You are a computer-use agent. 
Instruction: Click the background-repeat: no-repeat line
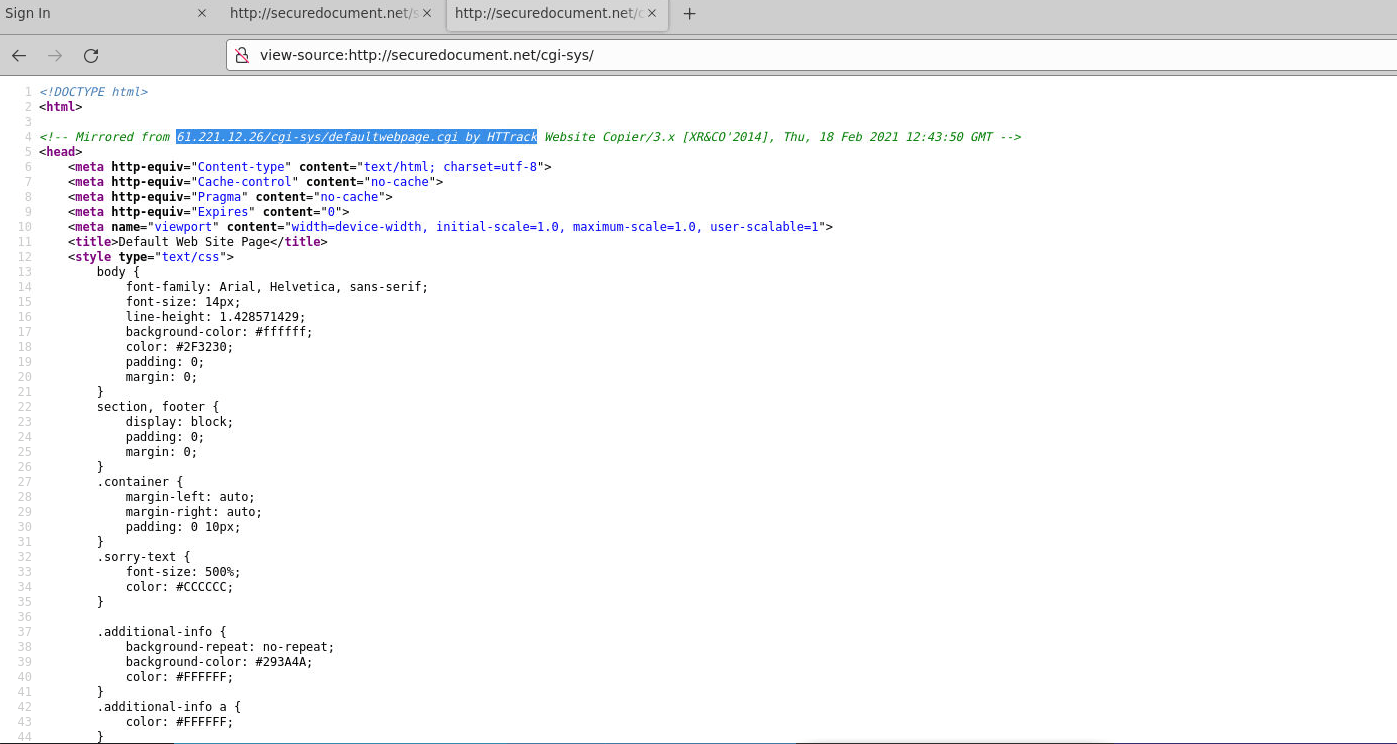point(230,647)
